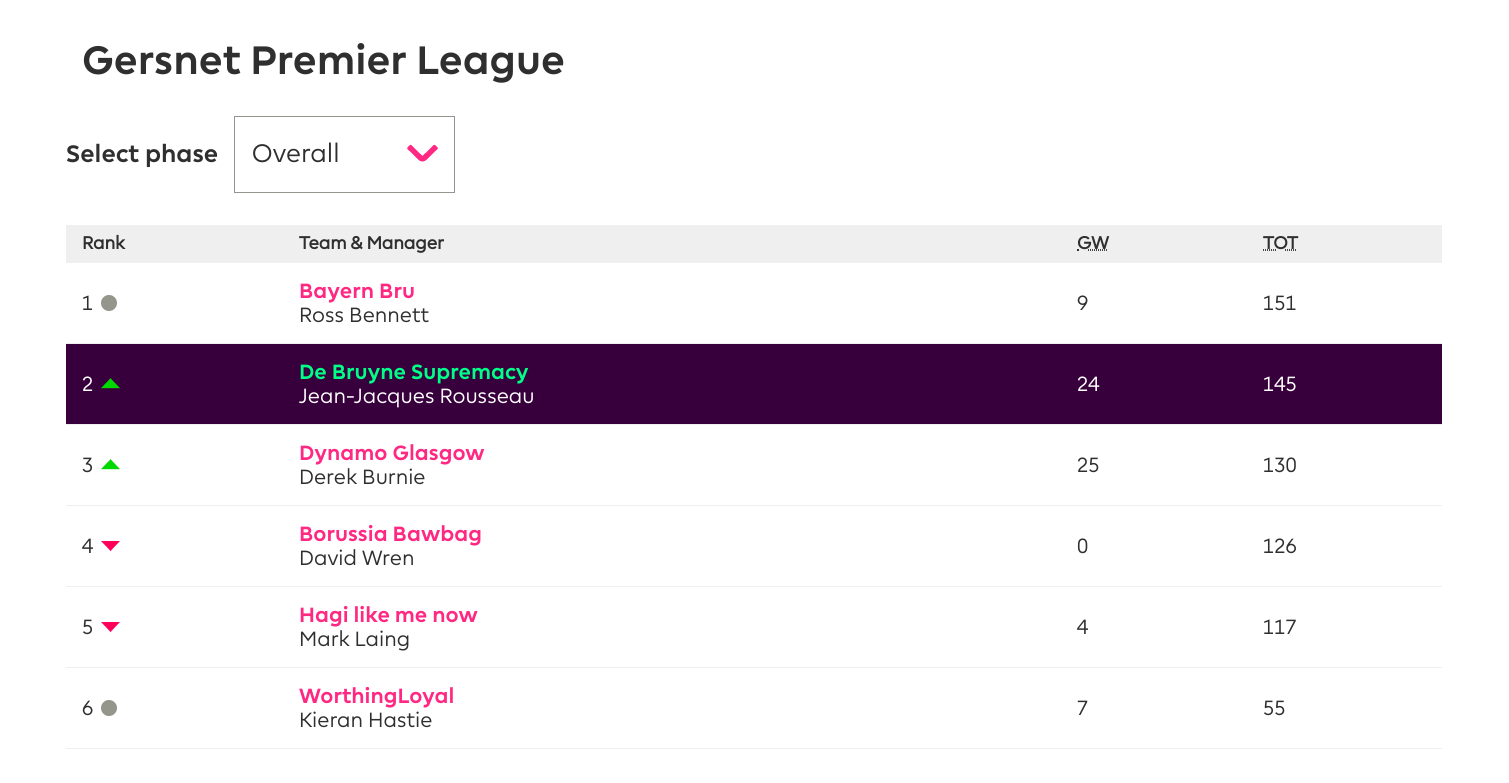Click the grey no-change dot for rank 6
This screenshot has width=1509, height=783.
[x=109, y=708]
